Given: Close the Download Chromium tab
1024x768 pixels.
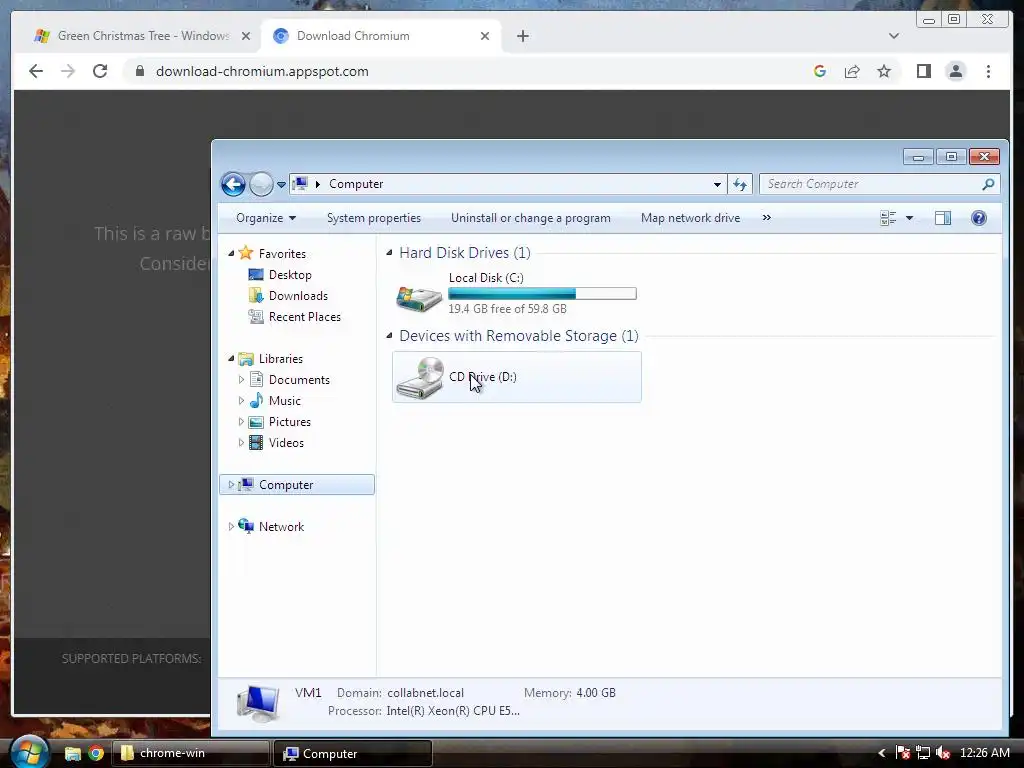Looking at the screenshot, I should tap(485, 36).
